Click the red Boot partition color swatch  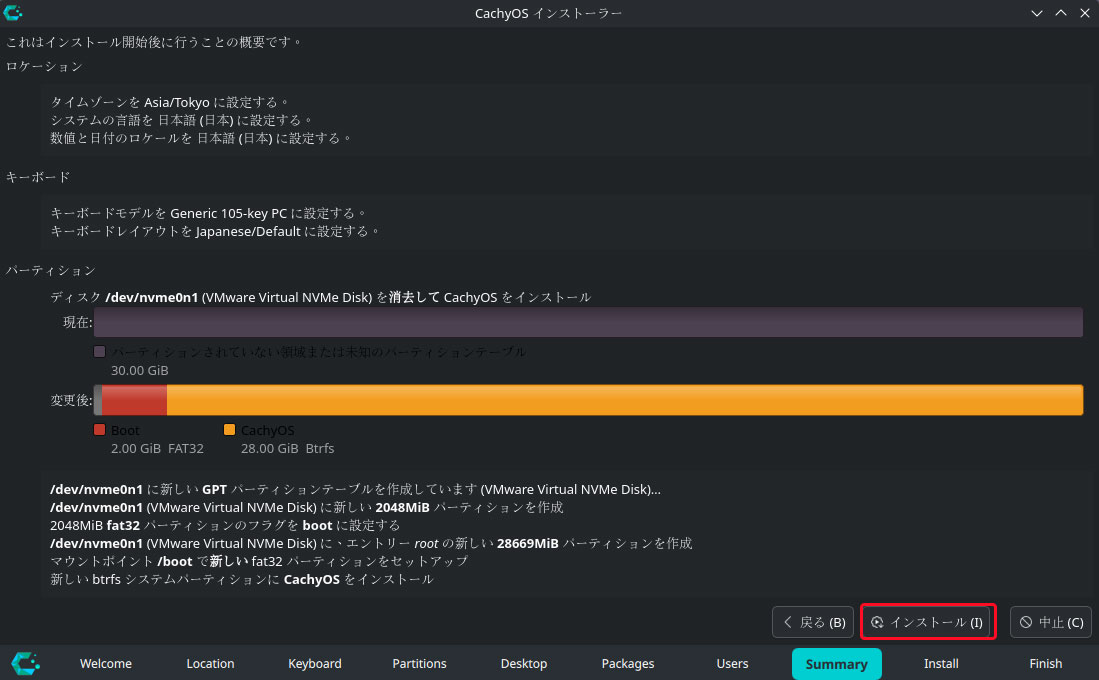(x=100, y=430)
